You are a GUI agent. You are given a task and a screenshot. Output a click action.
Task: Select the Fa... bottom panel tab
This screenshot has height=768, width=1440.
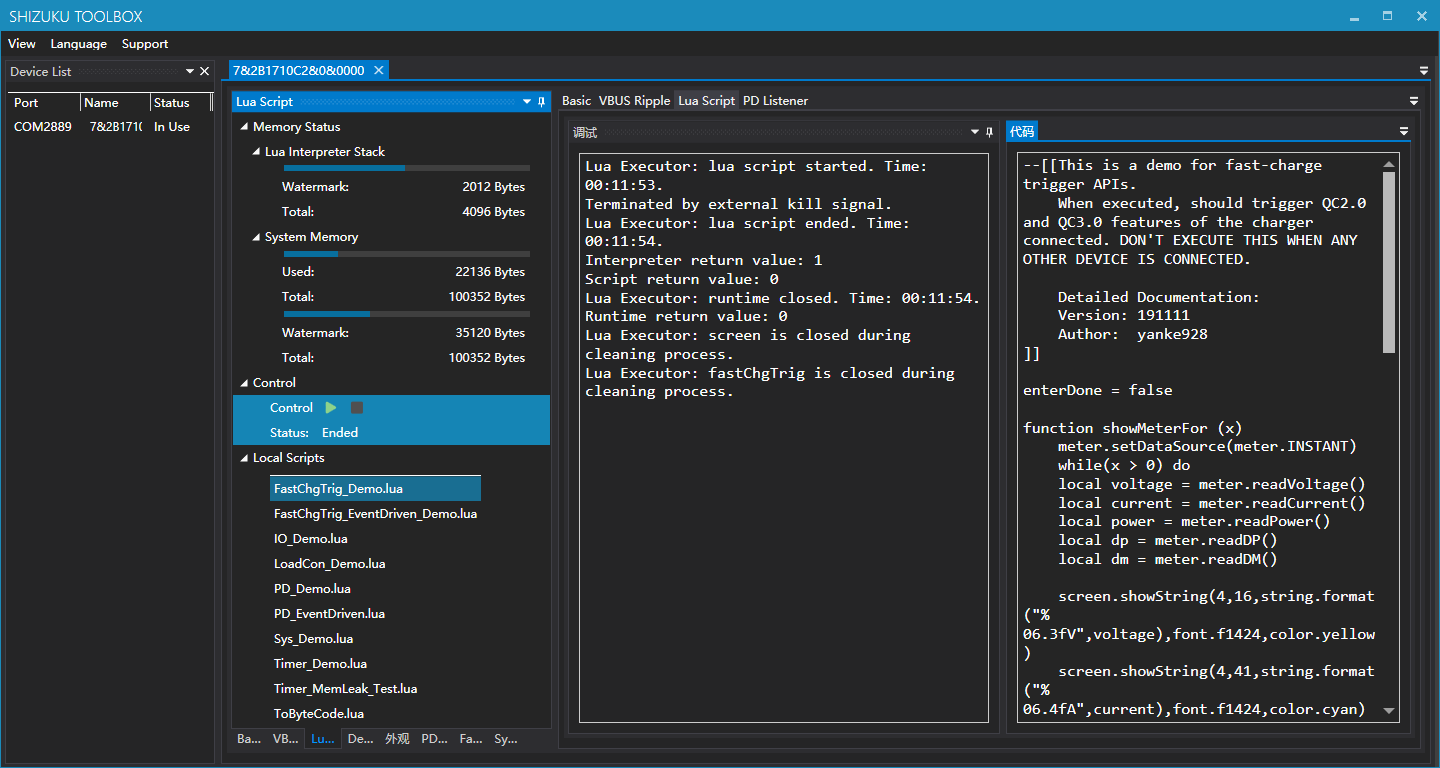click(471, 739)
